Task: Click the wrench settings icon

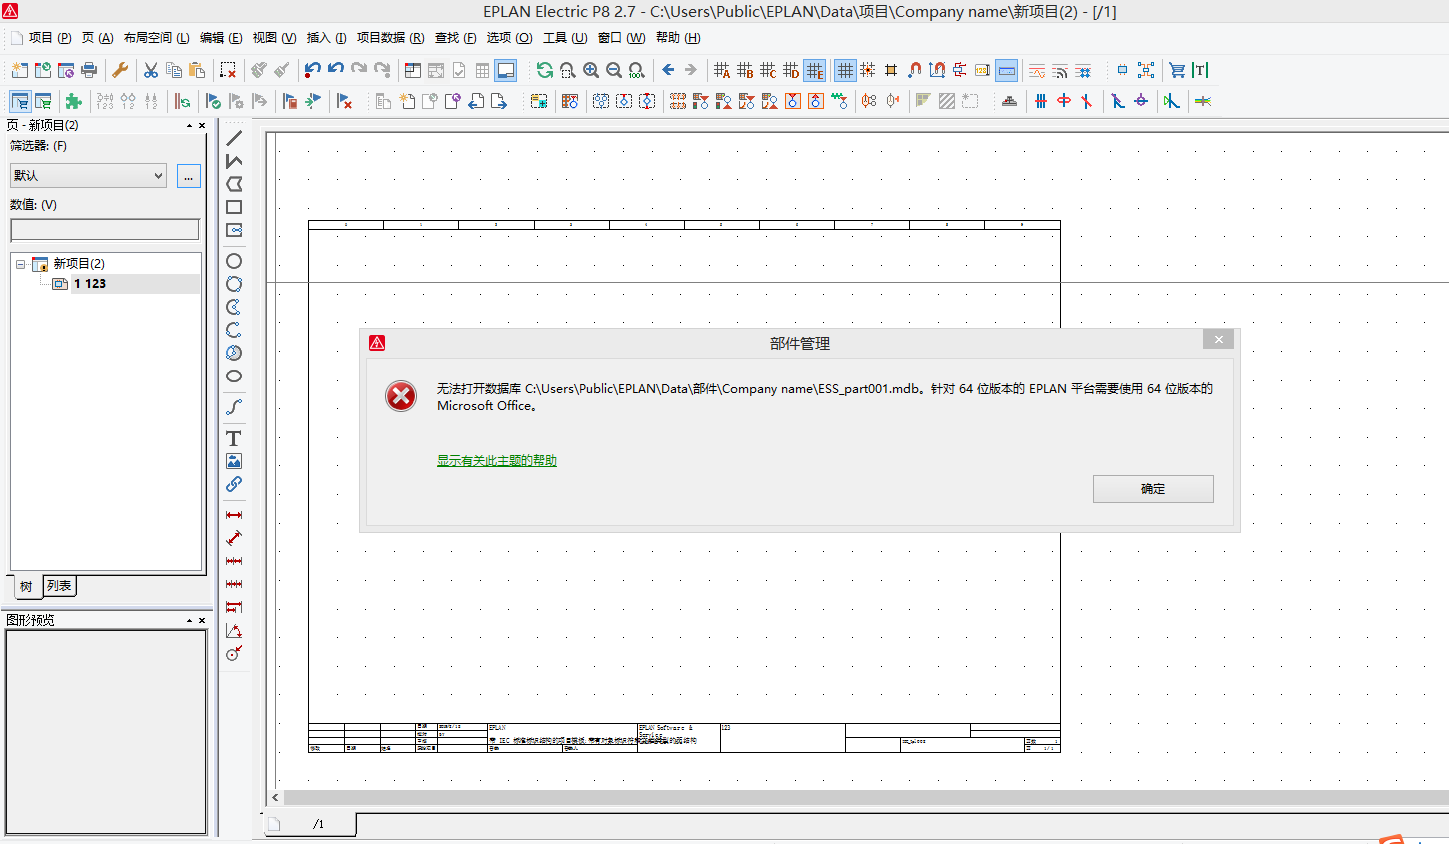Action: point(120,70)
